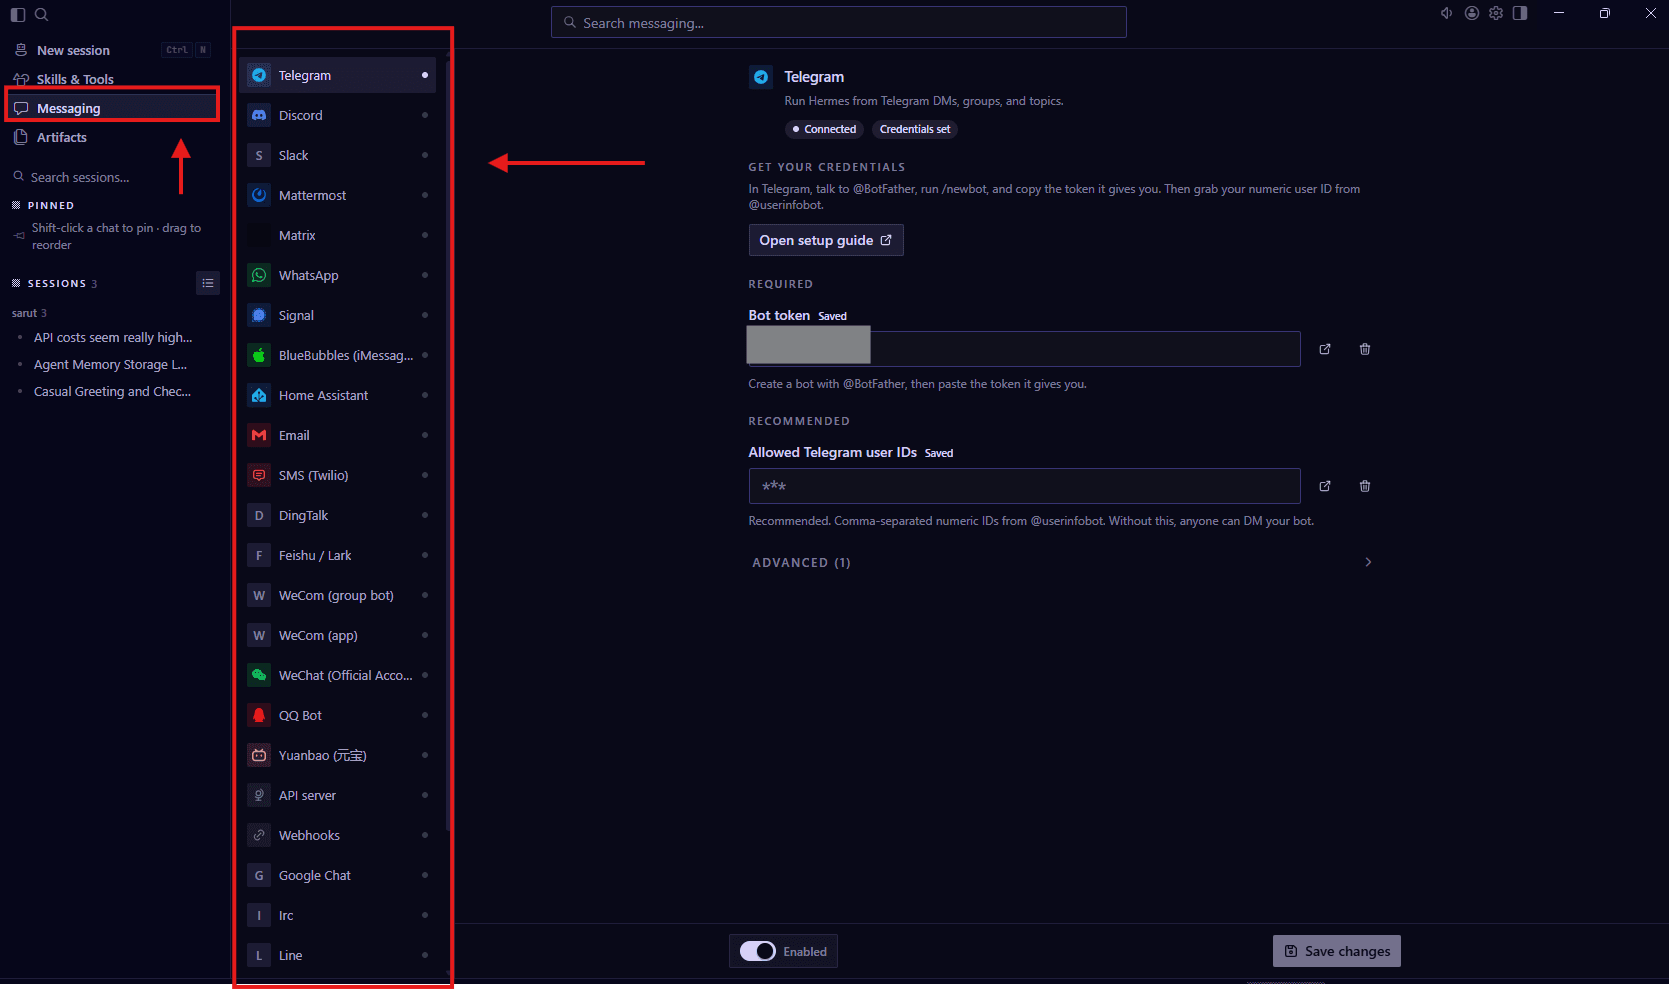This screenshot has width=1669, height=989.
Task: Click the SESSIONS section header
Action: (x=56, y=284)
